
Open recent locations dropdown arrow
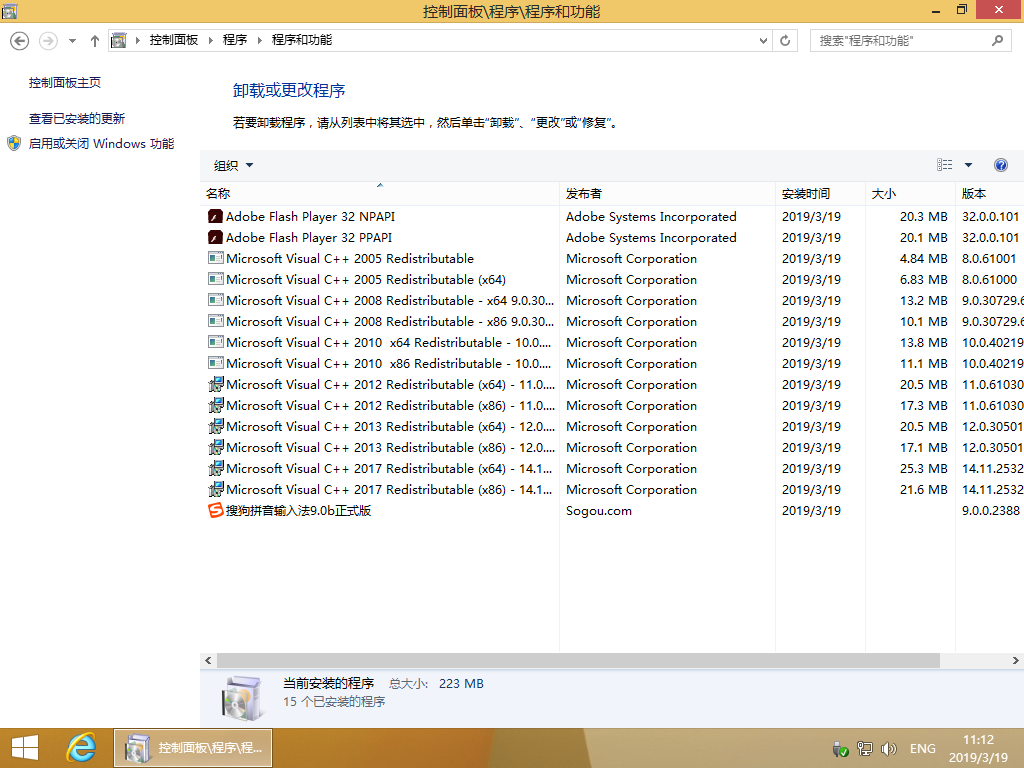[72, 41]
